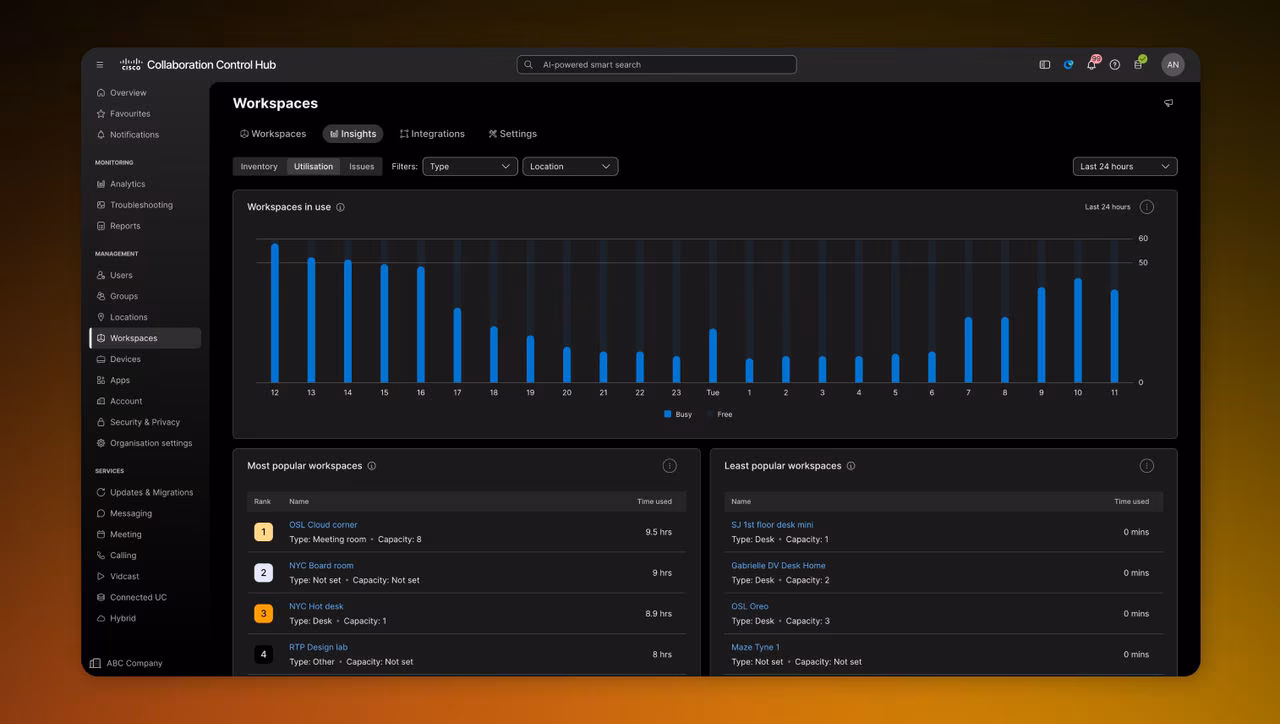Image resolution: width=1280 pixels, height=724 pixels.
Task: Switch to the Integrations tab
Action: click(x=432, y=134)
